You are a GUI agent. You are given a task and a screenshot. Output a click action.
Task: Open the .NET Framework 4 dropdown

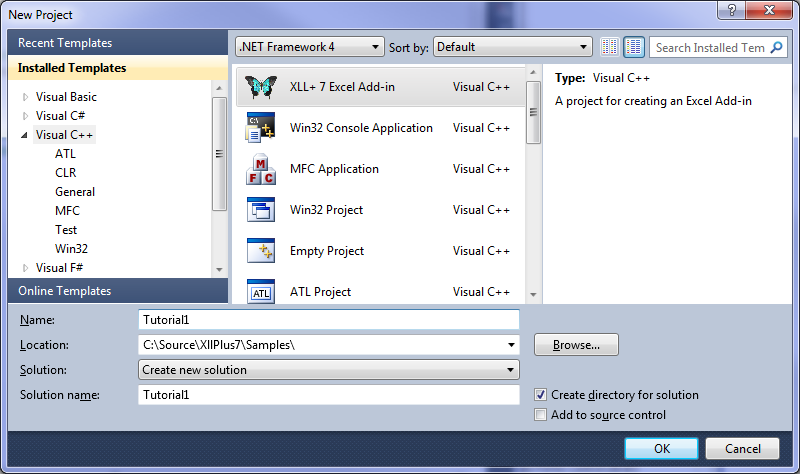(310, 47)
